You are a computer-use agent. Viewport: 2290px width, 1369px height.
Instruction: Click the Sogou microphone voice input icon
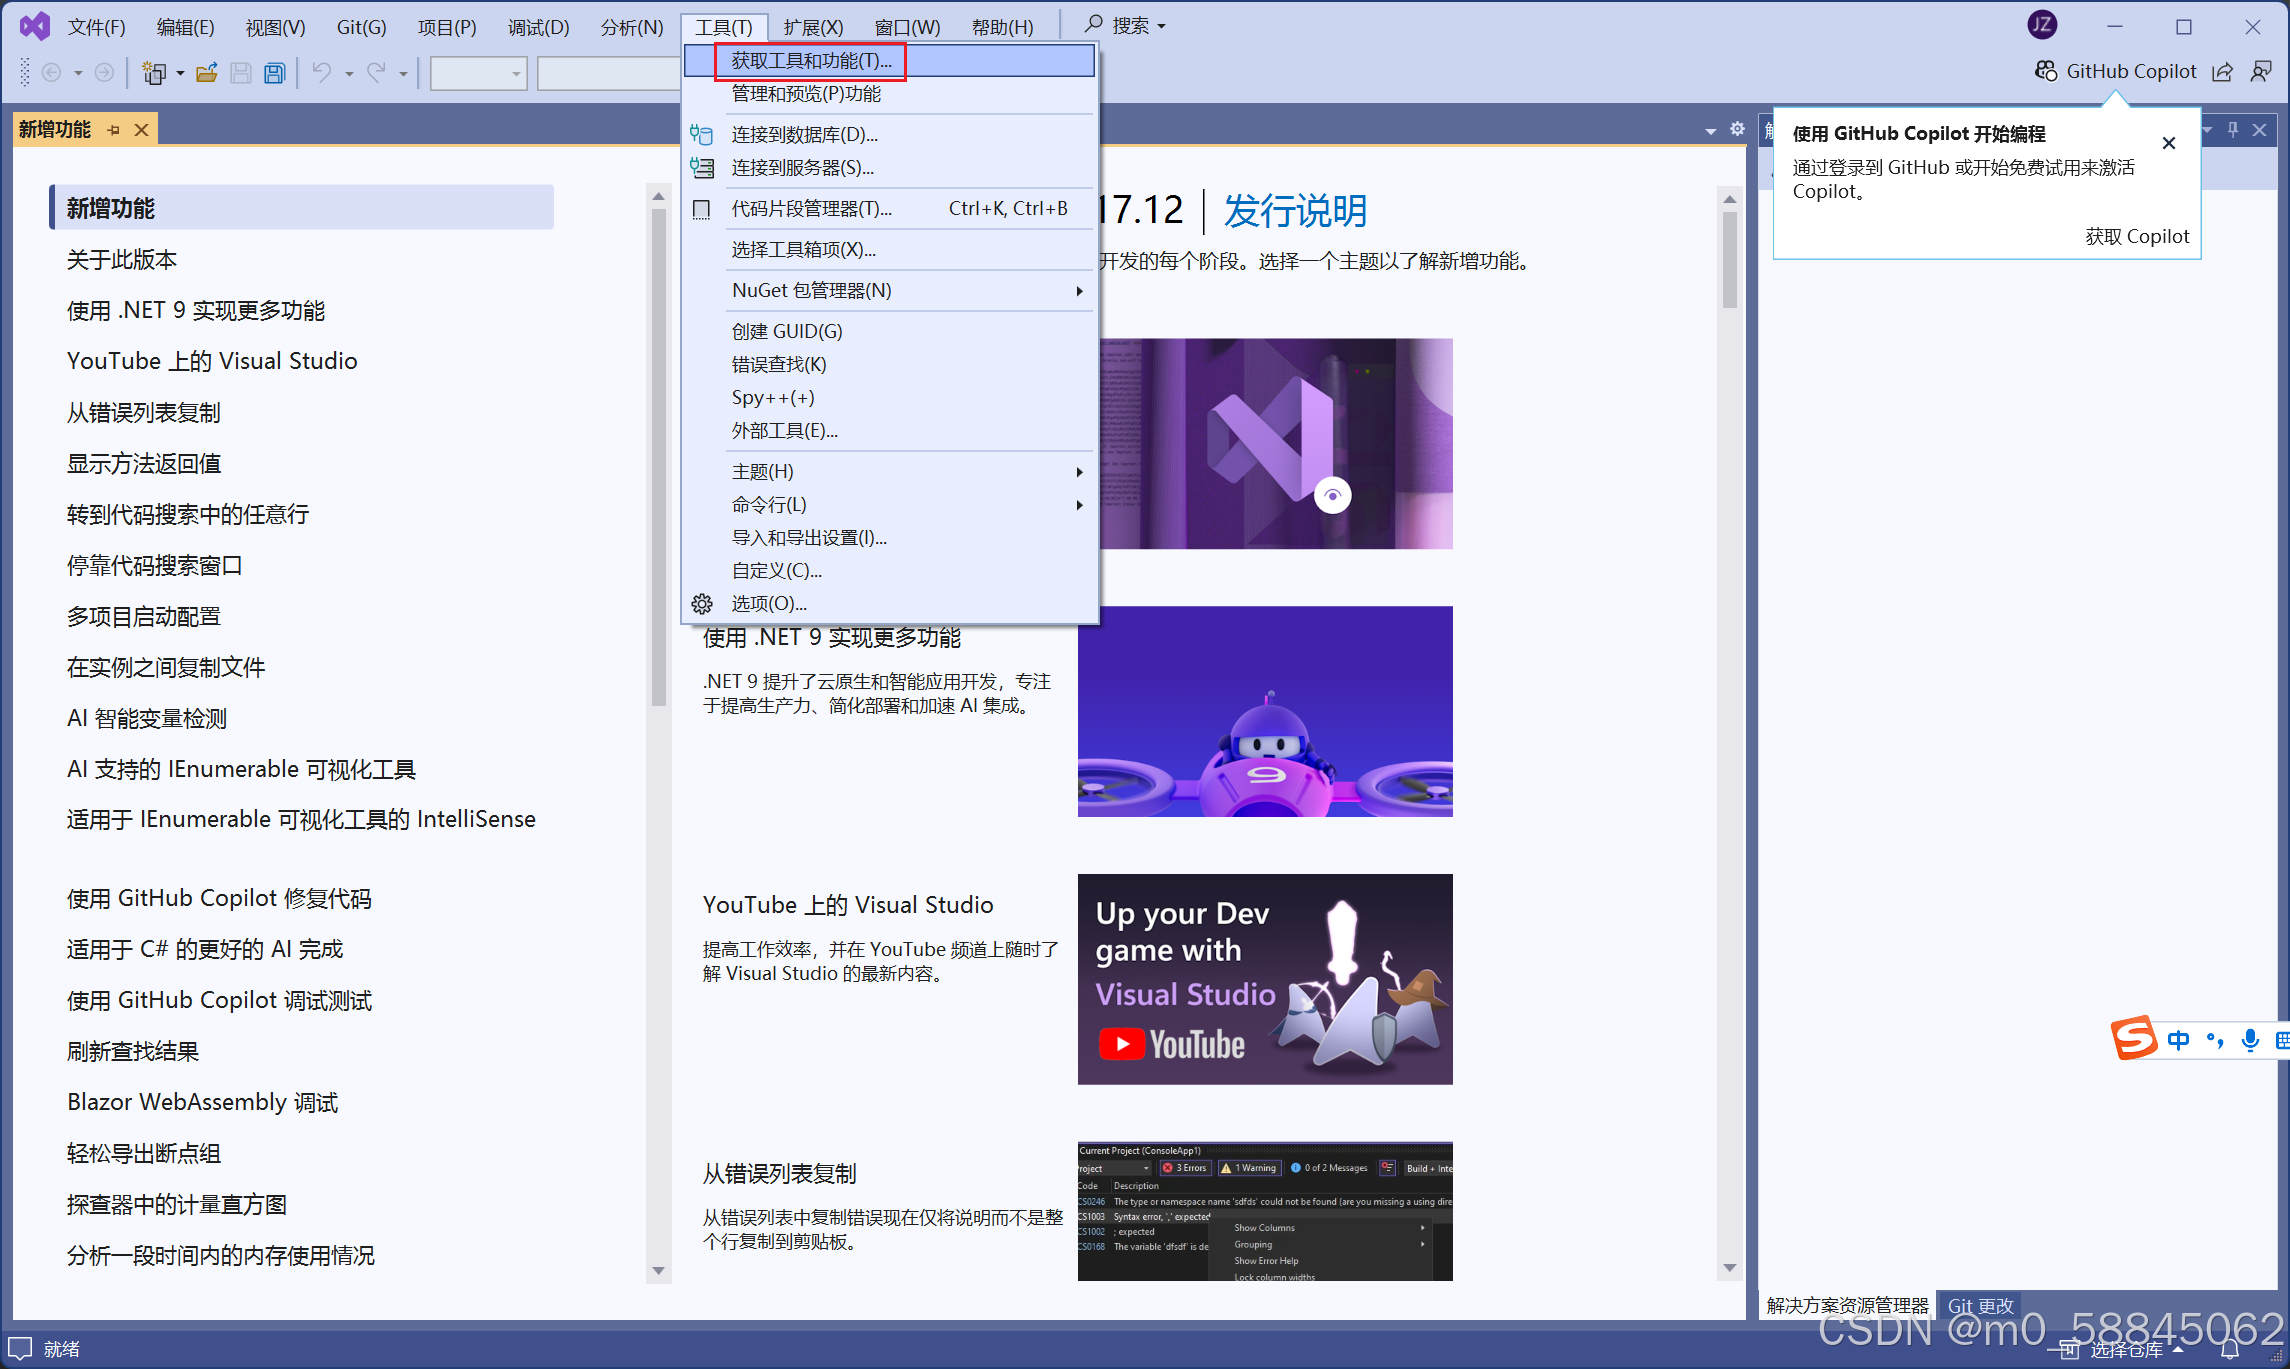pos(2250,1040)
